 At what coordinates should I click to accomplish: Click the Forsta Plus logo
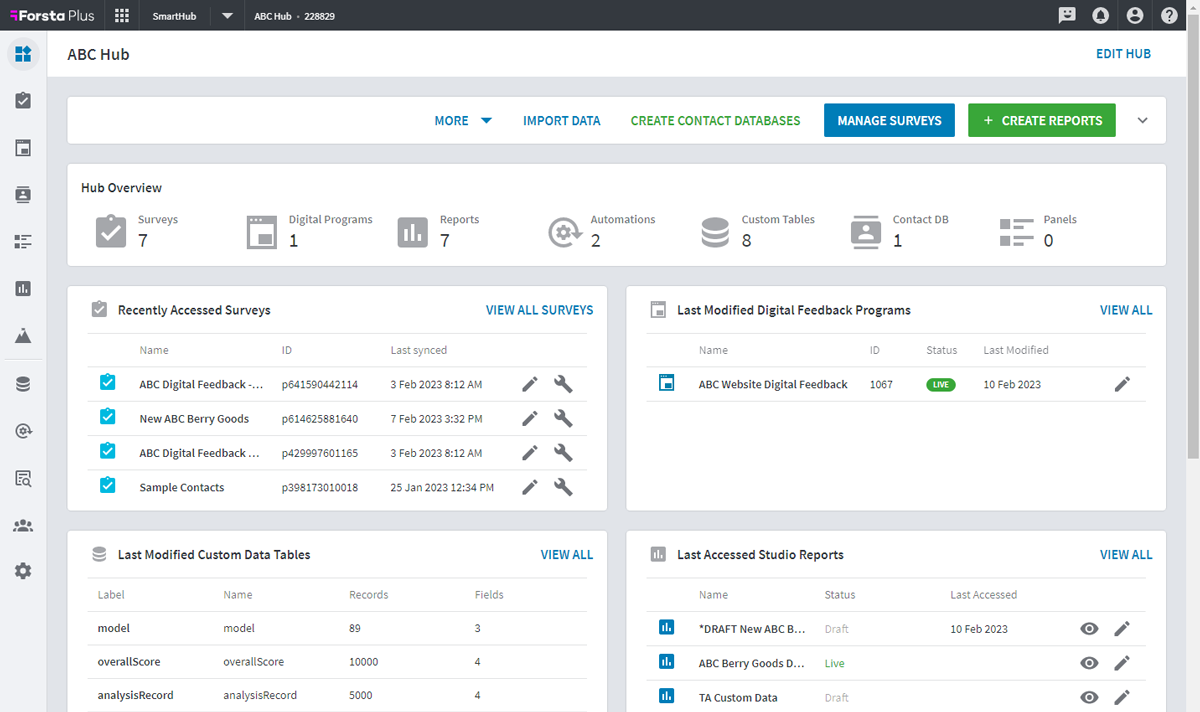tap(52, 15)
